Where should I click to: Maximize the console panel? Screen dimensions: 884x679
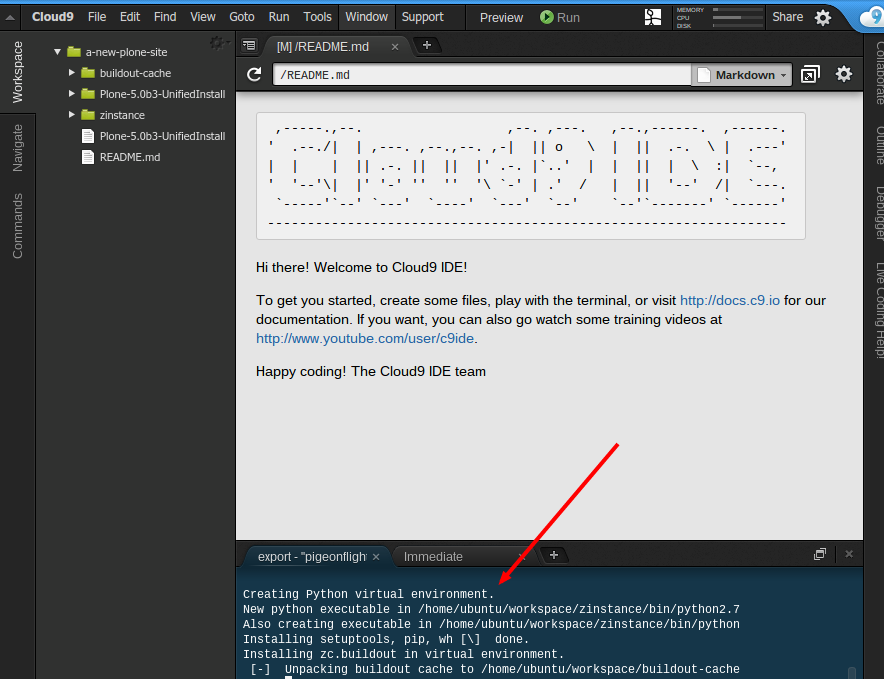pyautogui.click(x=820, y=554)
